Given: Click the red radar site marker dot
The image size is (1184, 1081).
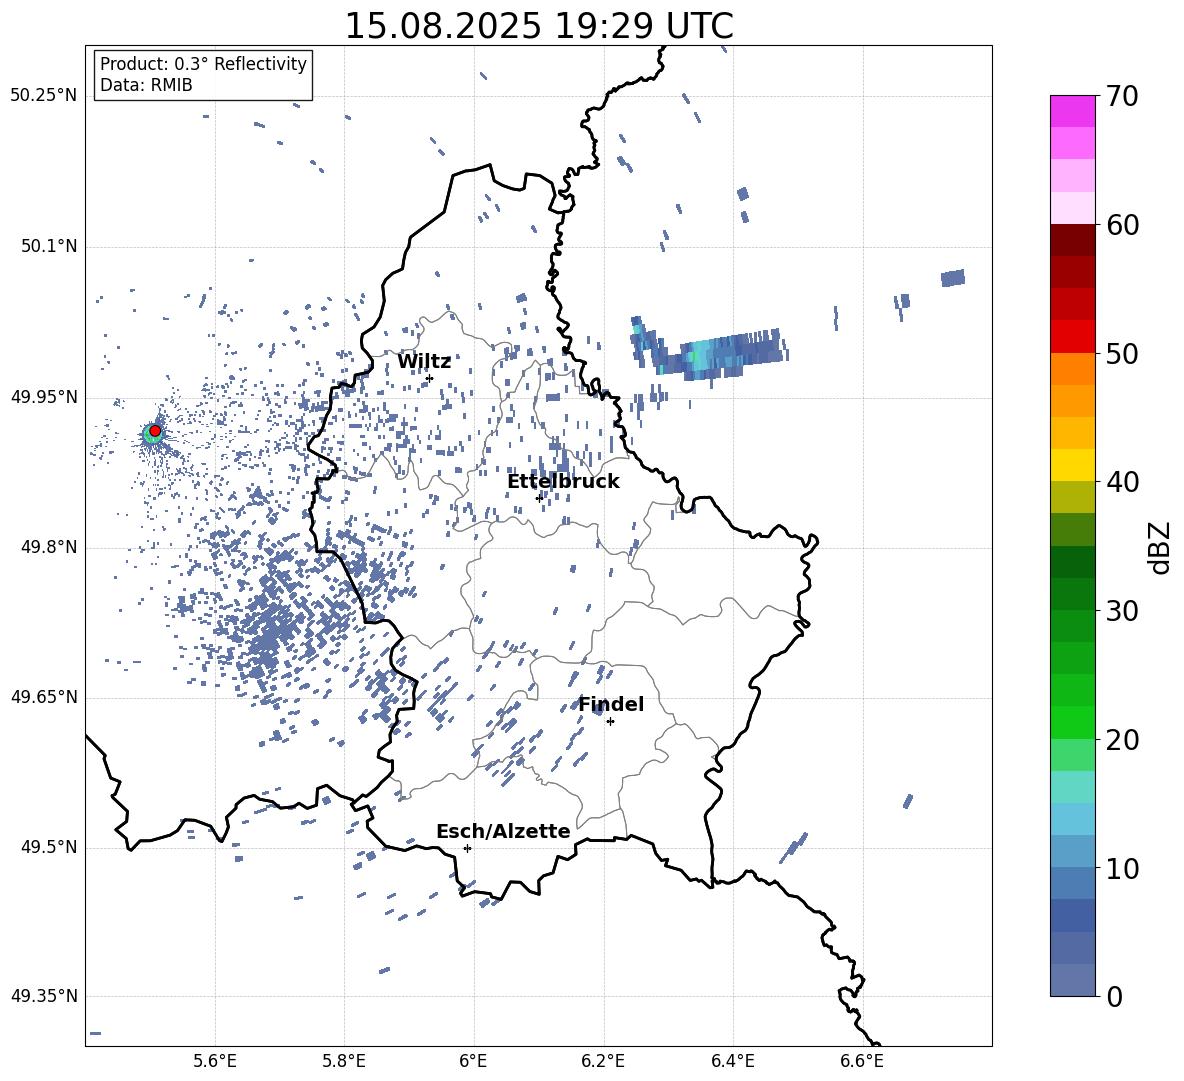Looking at the screenshot, I should coord(155,431).
